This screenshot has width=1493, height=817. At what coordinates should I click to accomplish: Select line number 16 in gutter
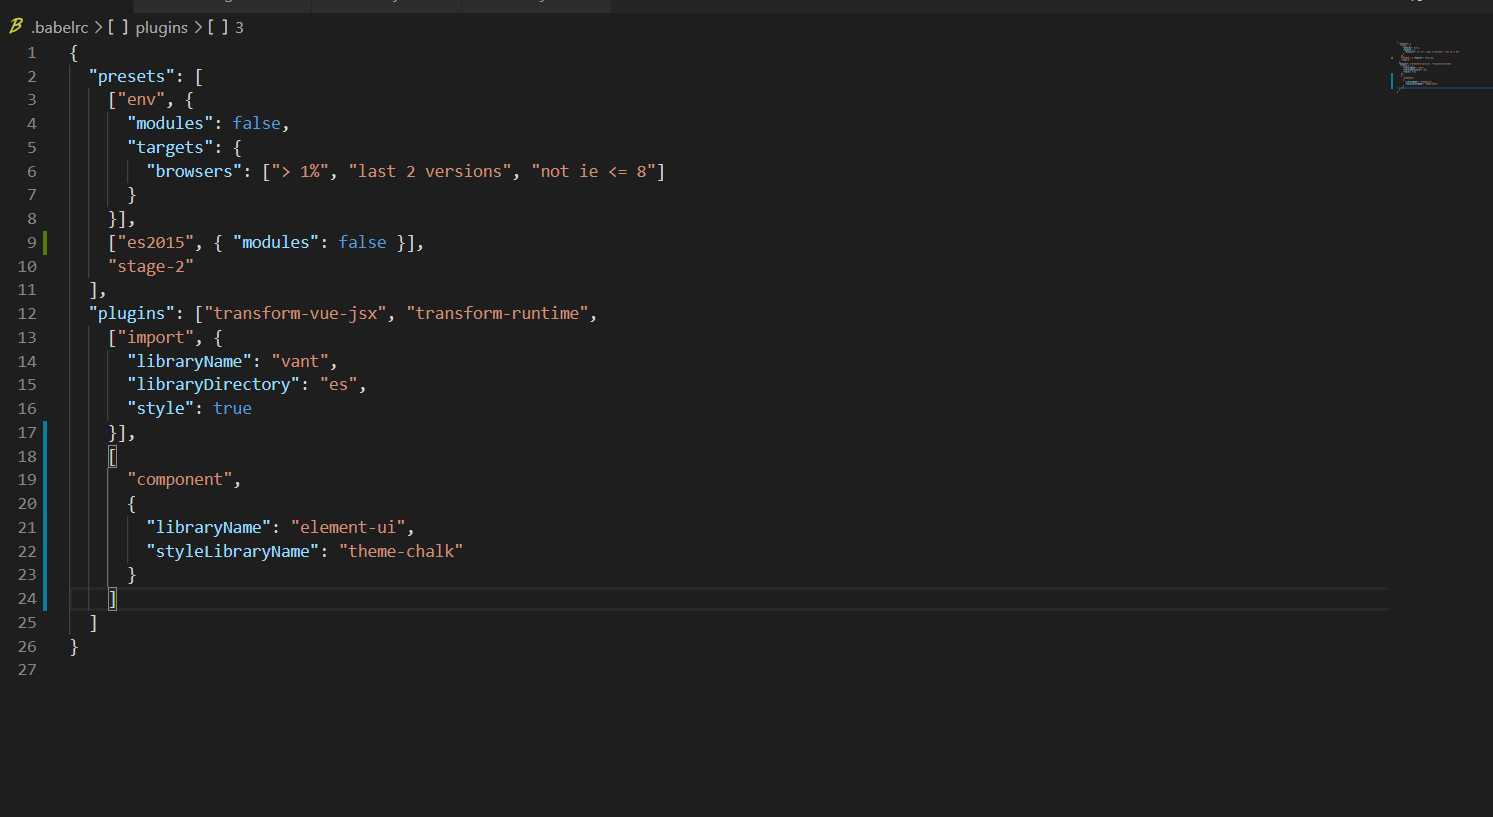(x=27, y=408)
